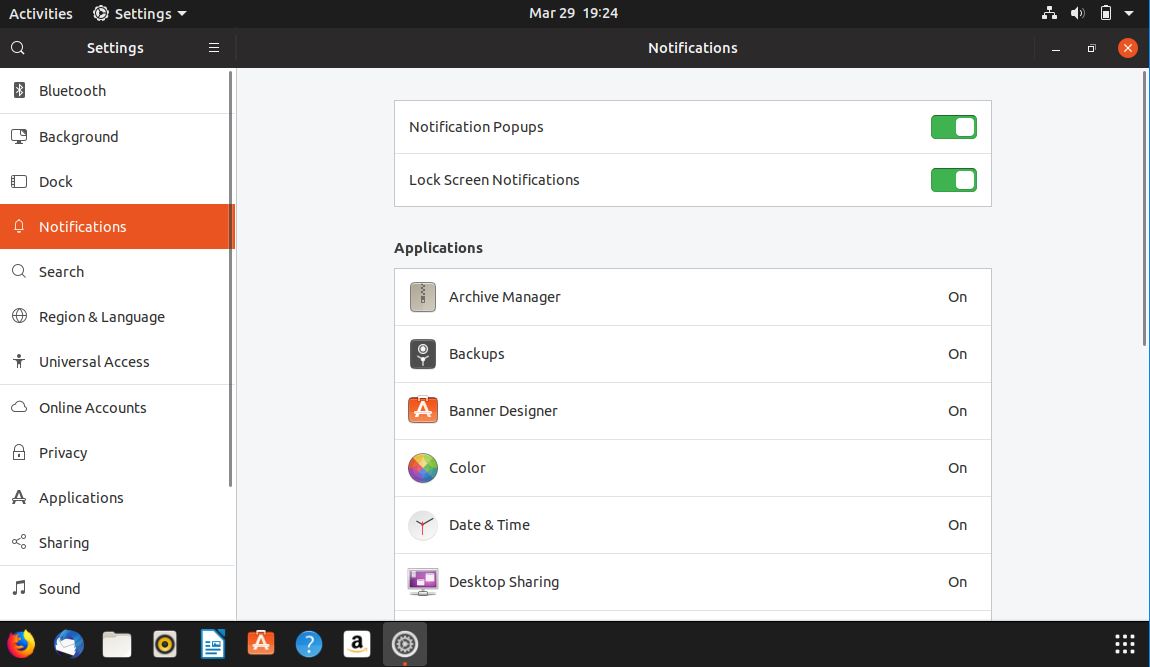Switch to the Privacy settings section
1150x667 pixels.
pos(64,452)
